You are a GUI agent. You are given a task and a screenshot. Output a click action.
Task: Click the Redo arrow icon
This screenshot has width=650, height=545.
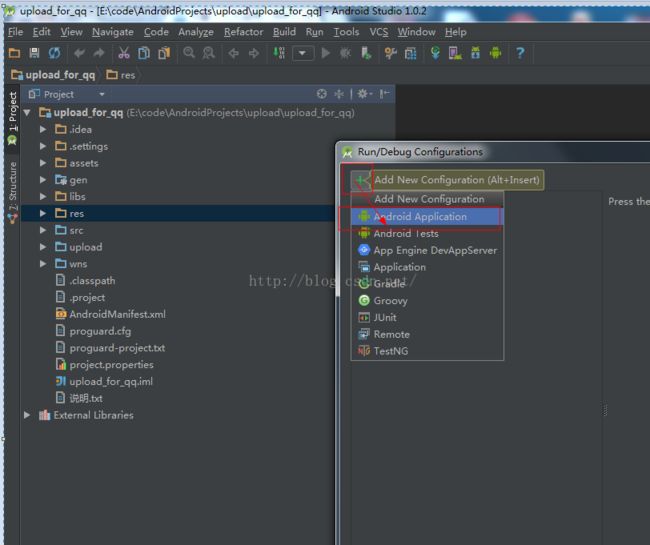[x=99, y=53]
